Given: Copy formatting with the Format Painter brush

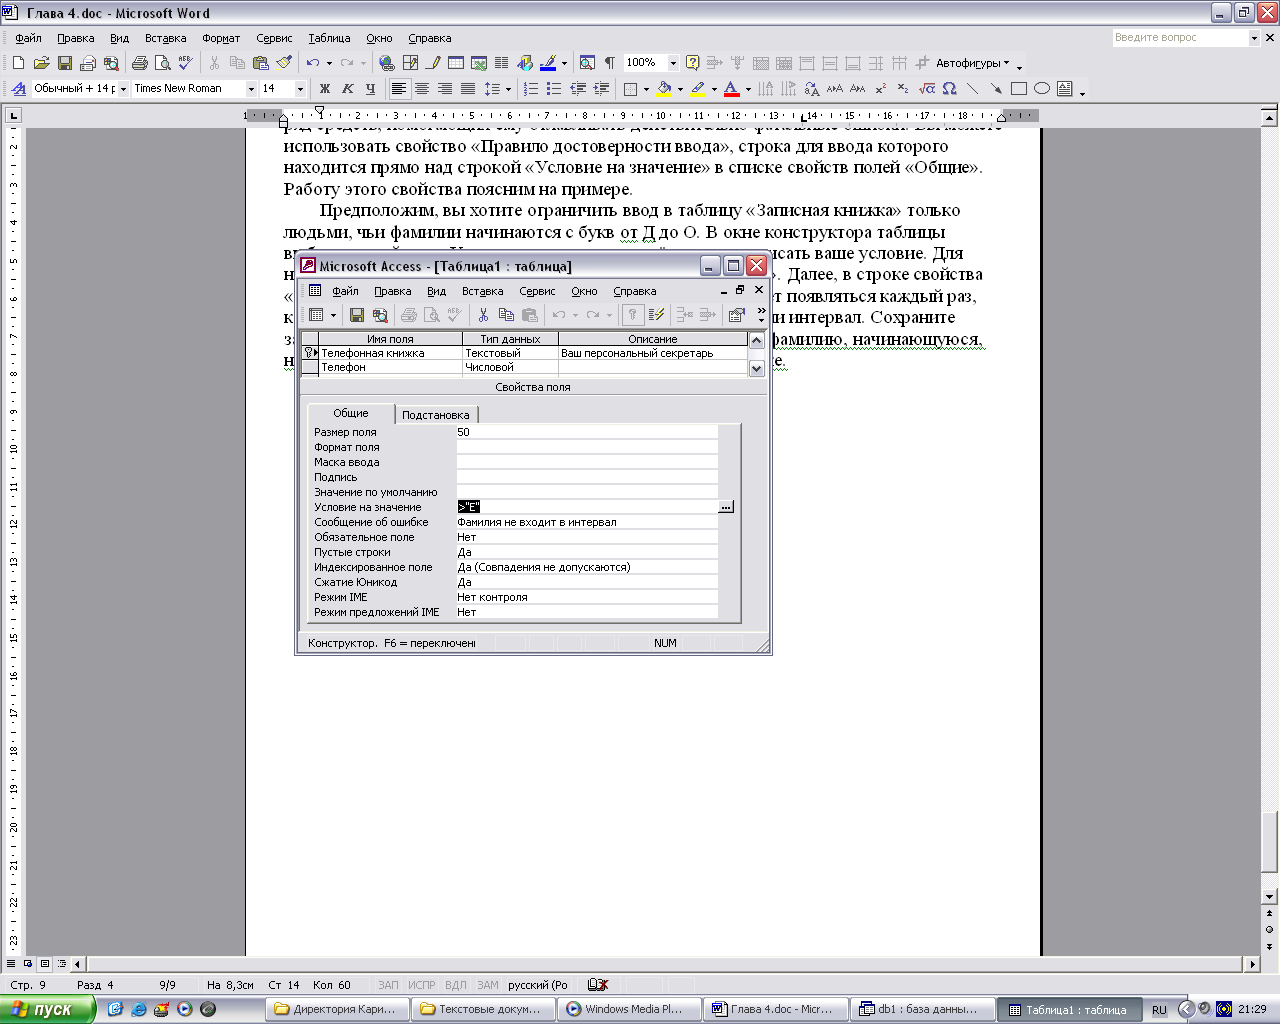Looking at the screenshot, I should [x=284, y=63].
